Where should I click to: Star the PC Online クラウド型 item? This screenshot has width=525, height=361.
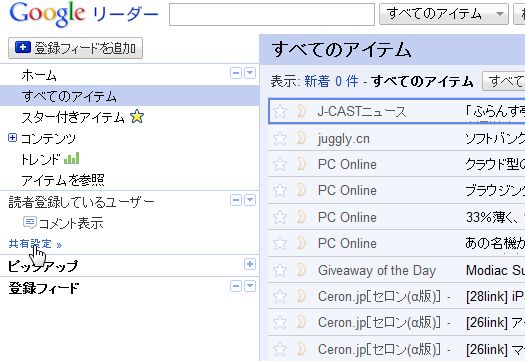click(x=280, y=164)
